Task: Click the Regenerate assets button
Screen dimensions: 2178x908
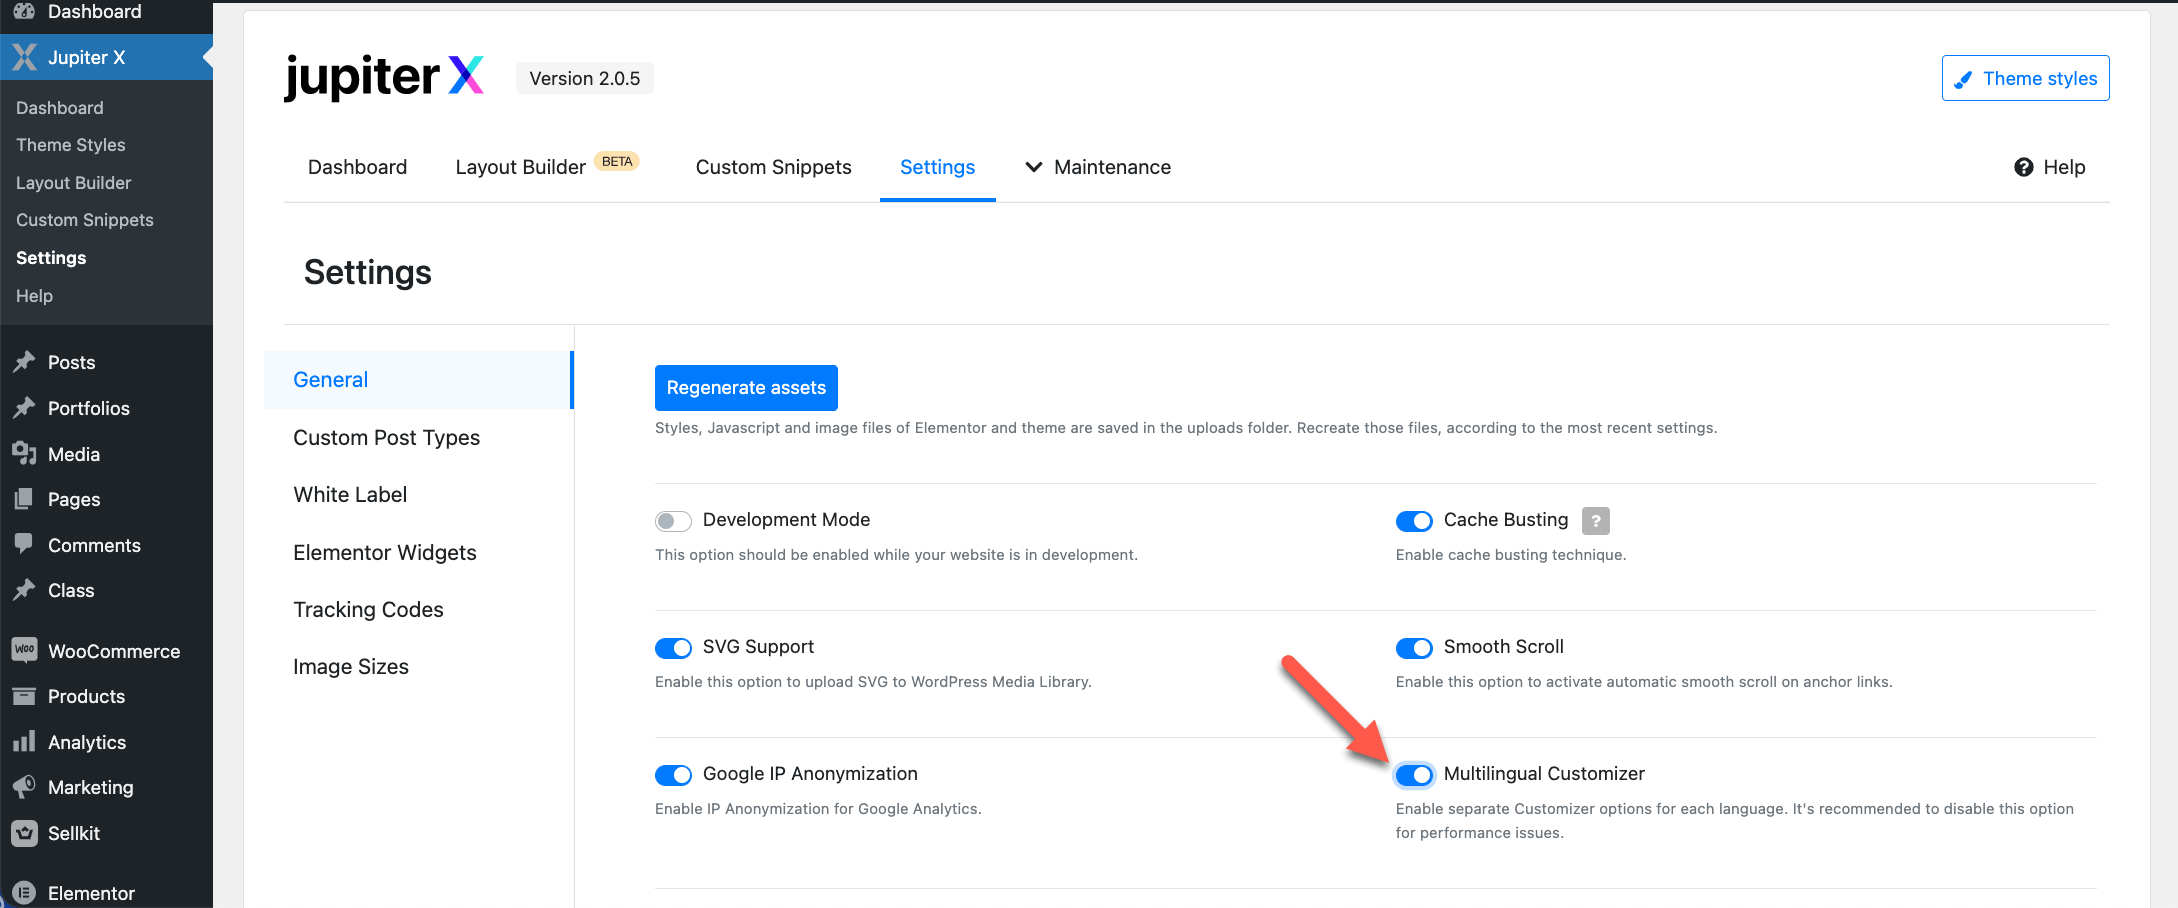Action: tap(746, 388)
